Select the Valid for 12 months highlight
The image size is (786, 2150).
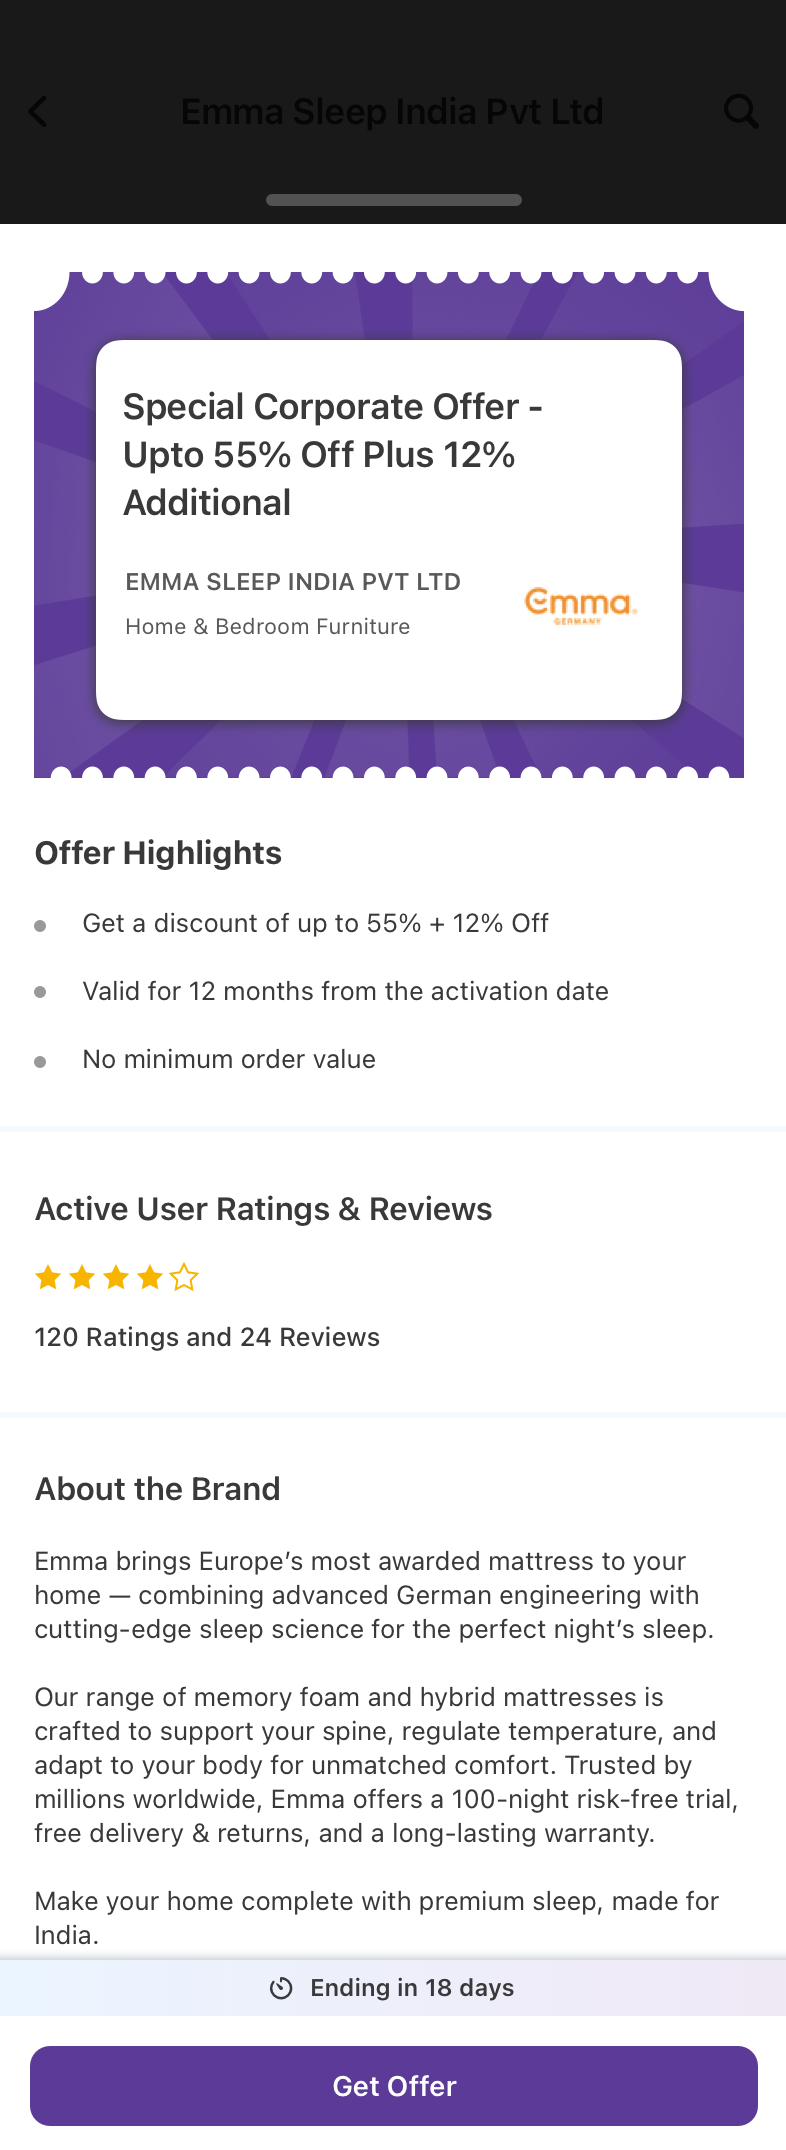point(345,991)
